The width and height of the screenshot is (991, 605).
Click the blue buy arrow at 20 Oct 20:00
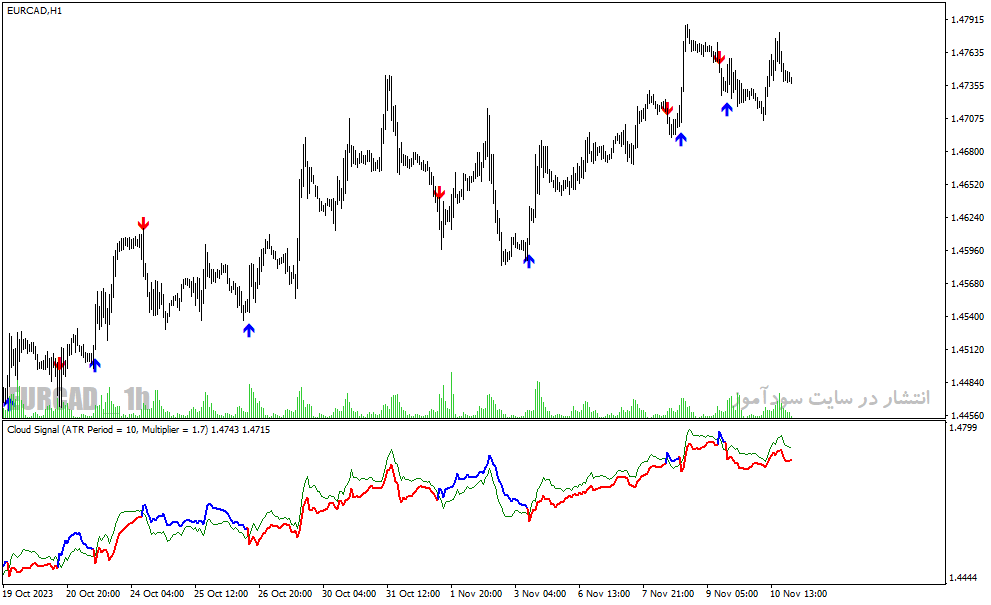(x=95, y=364)
